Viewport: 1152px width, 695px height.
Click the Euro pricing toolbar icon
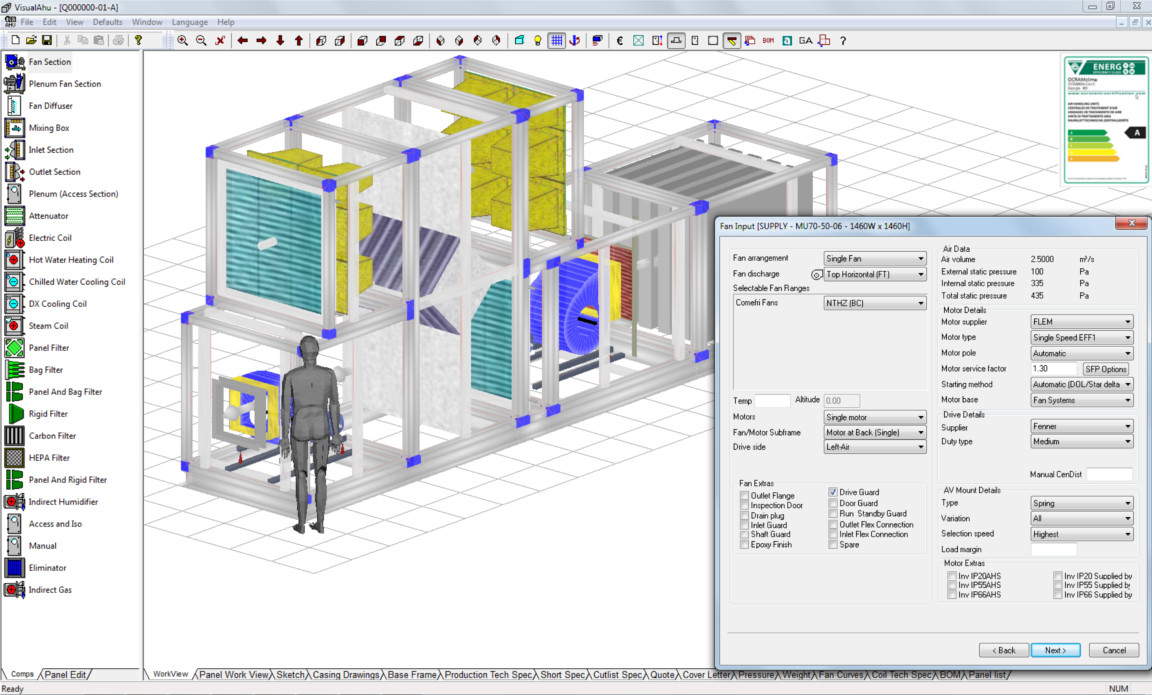620,41
